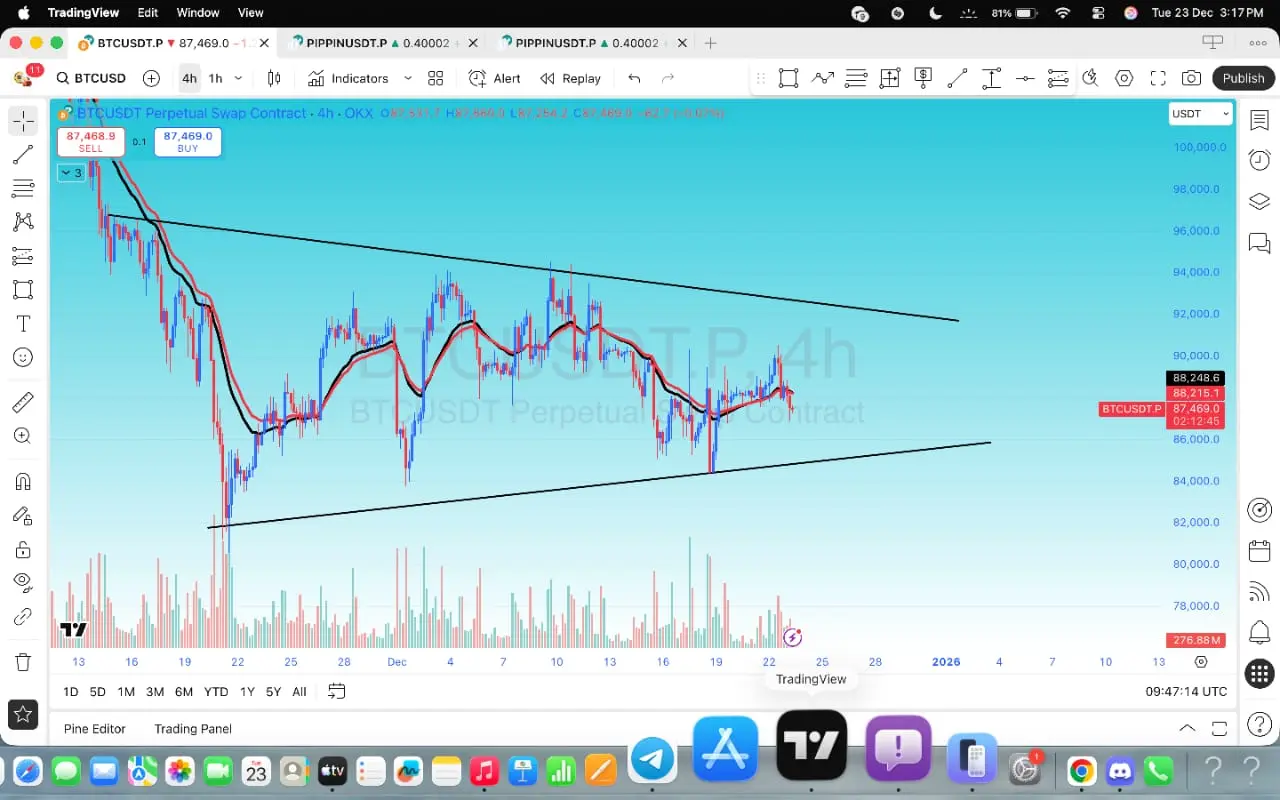Screen dimensions: 1280x800
Task: Open the USDT currency dropdown
Action: pos(1201,114)
